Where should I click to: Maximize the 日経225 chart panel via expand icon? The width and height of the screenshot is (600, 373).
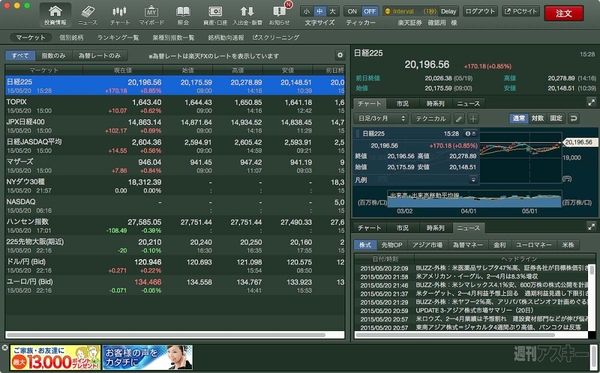tap(591, 102)
